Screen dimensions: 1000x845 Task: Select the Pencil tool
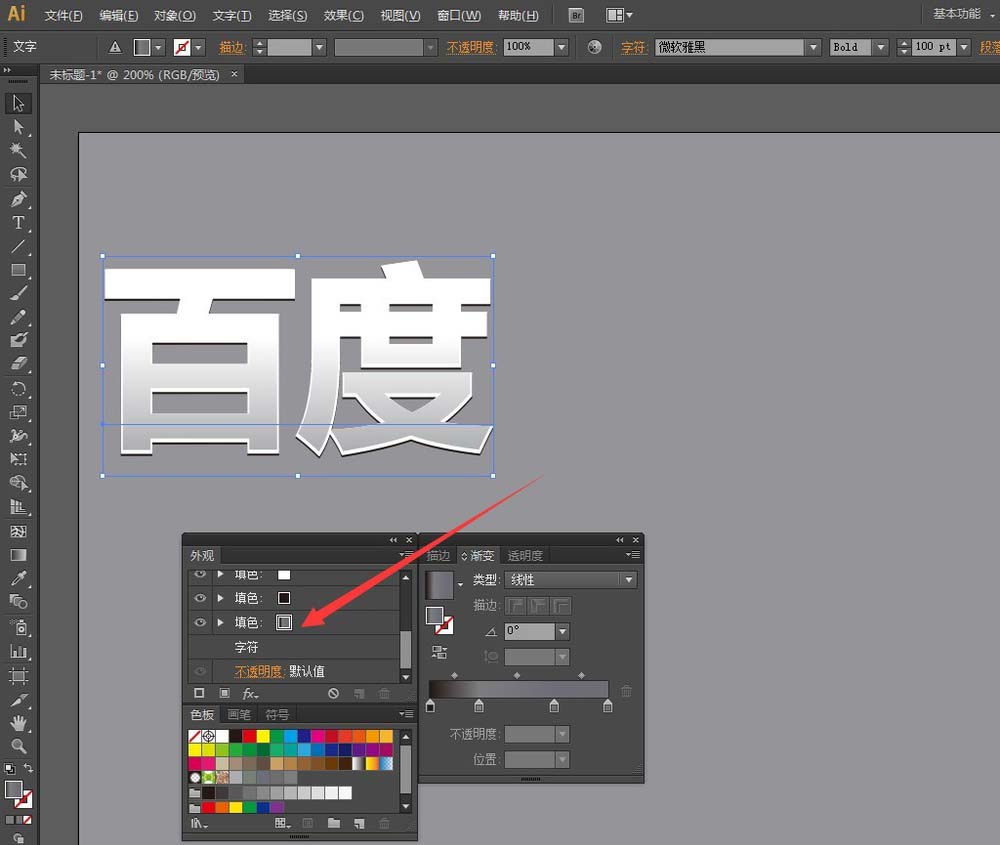18,317
